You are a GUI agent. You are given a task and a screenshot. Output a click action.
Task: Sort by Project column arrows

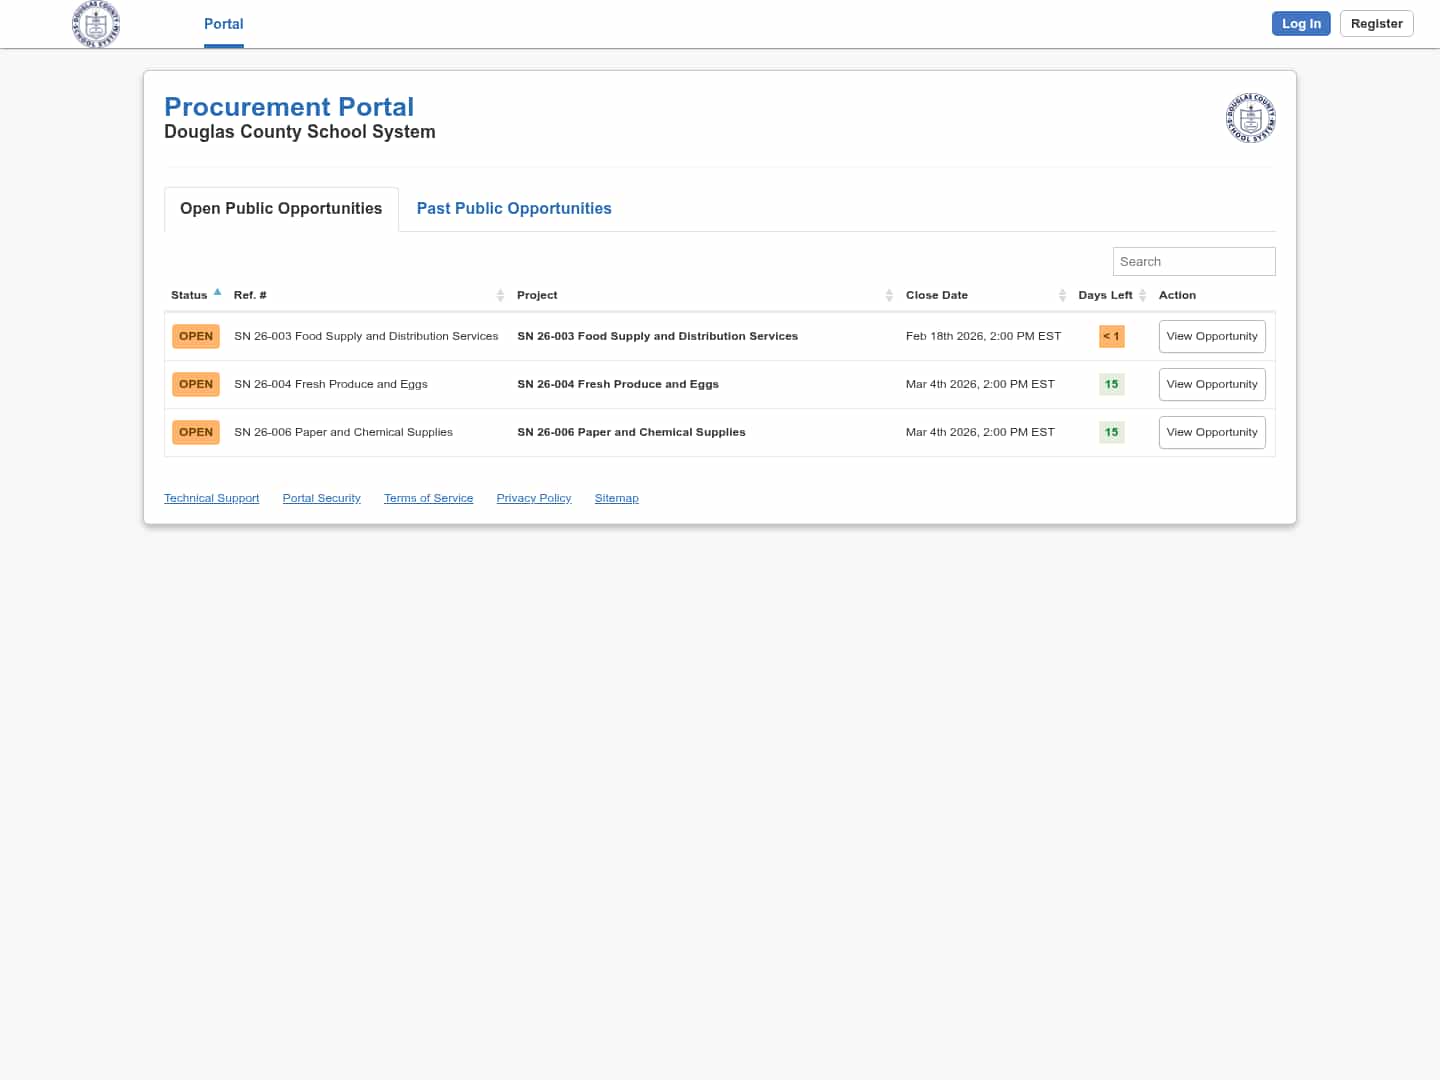tap(889, 295)
